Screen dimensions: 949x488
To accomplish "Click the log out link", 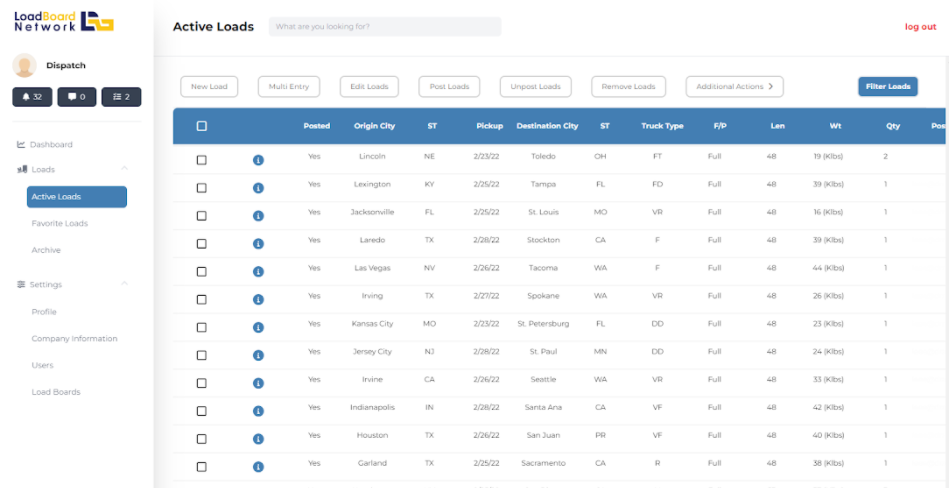I will click(x=921, y=27).
